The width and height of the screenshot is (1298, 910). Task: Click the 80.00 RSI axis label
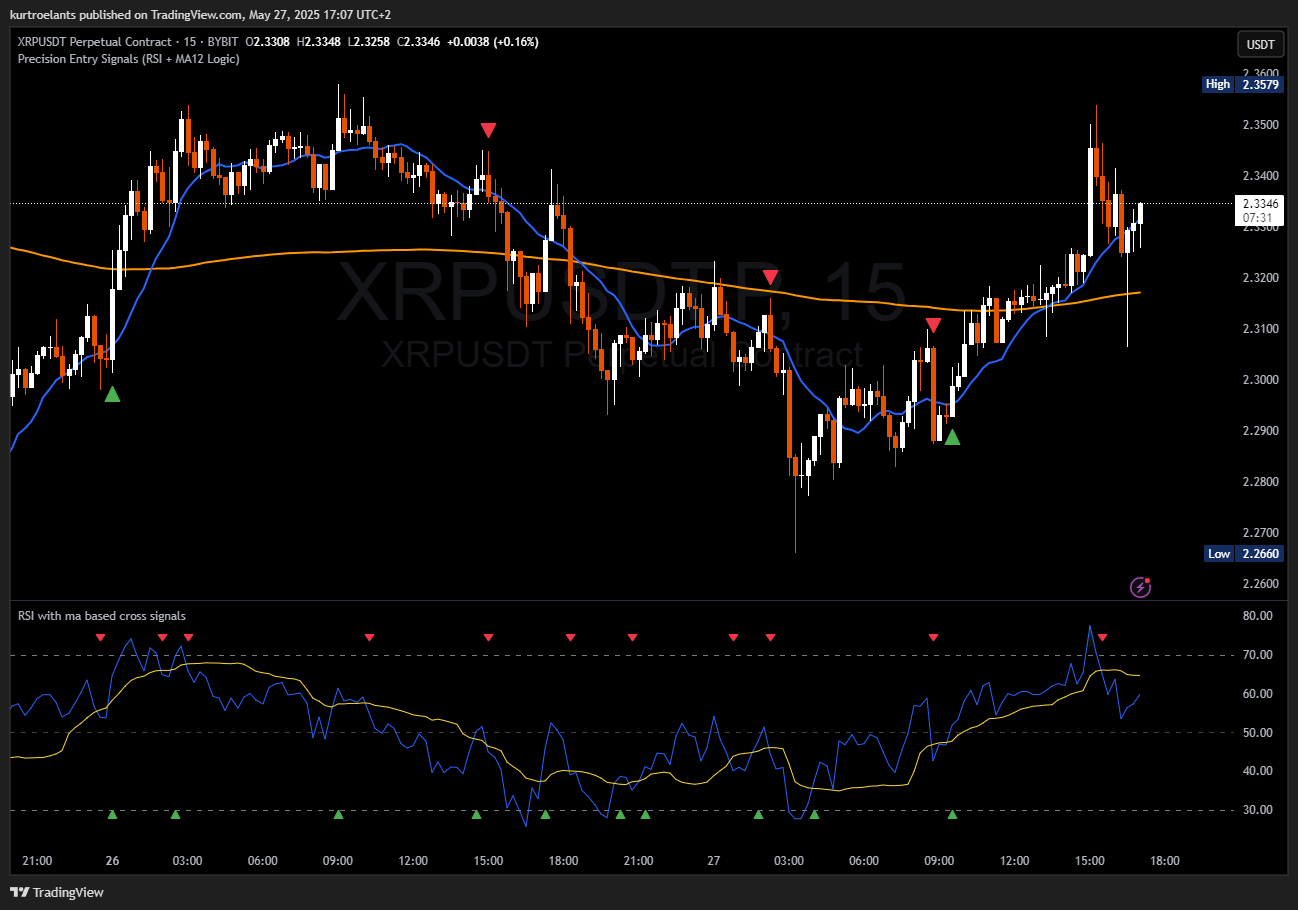(1255, 616)
